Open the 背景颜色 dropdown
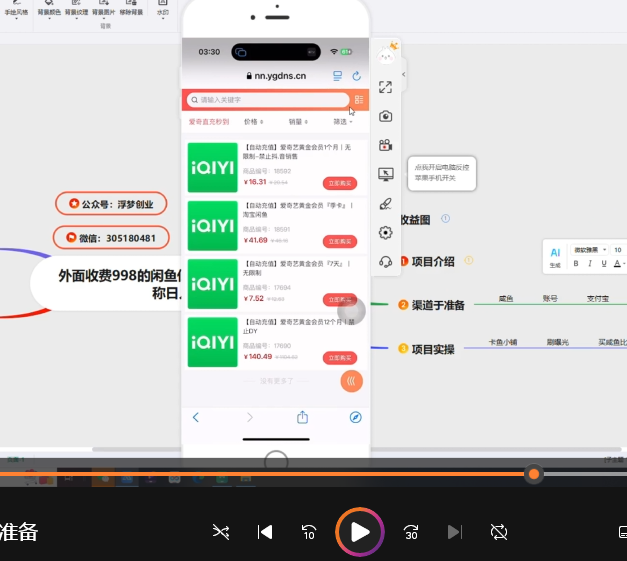Viewport: 627px width, 561px height. coord(49,12)
